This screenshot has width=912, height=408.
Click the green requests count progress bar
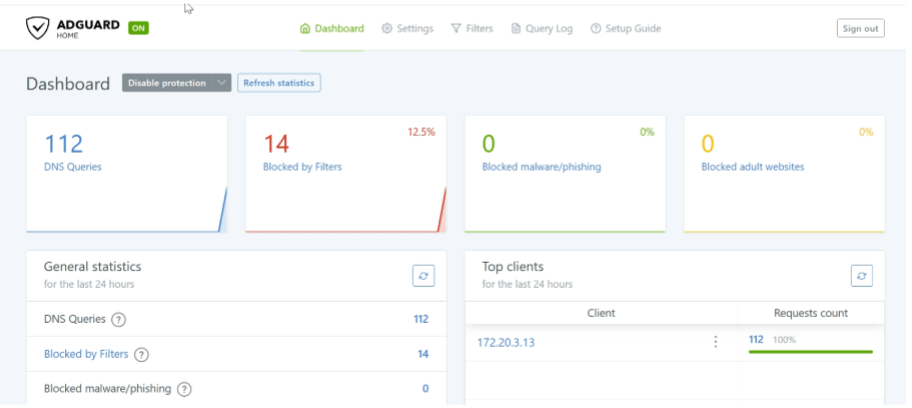click(x=810, y=352)
